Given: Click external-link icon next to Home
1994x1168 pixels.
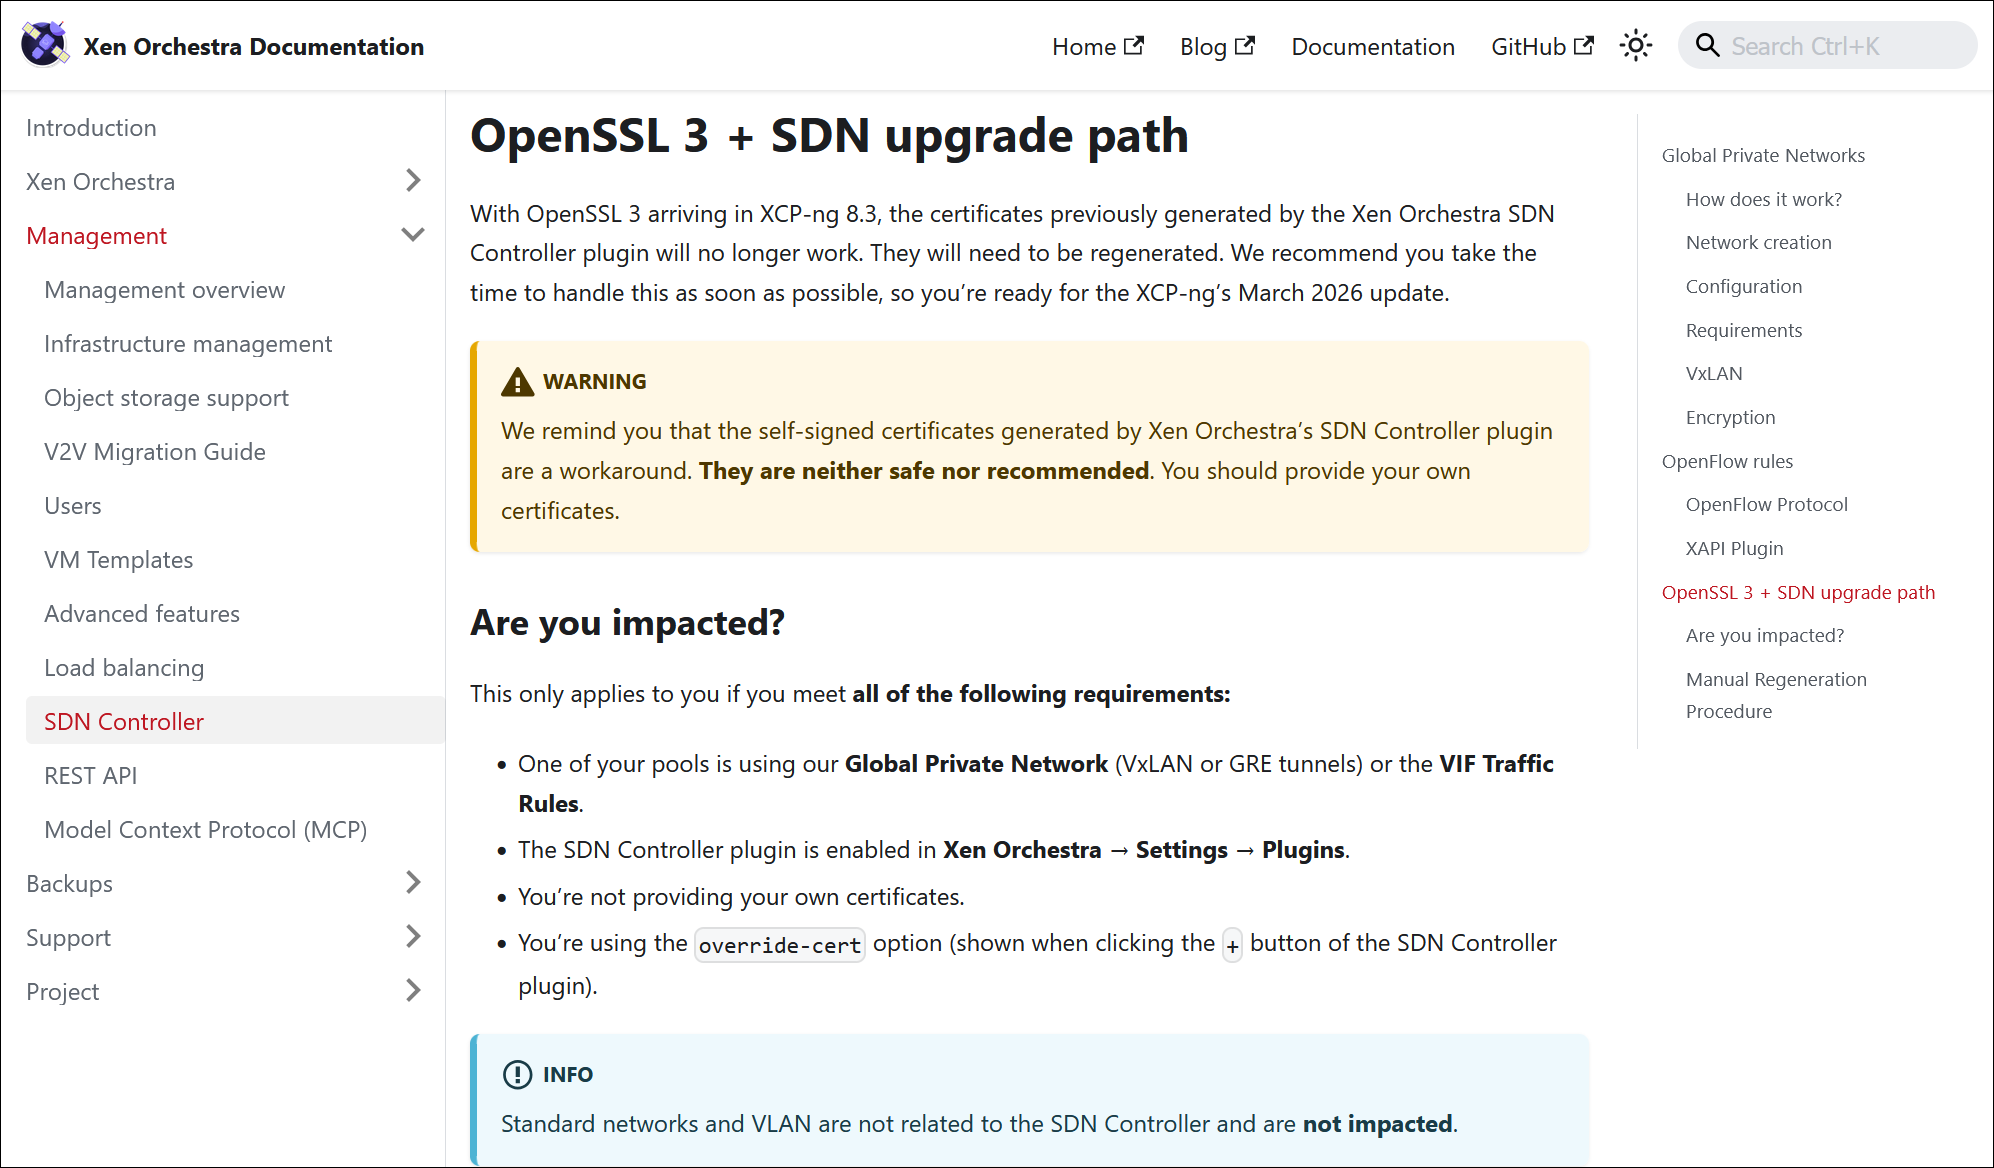Looking at the screenshot, I should [x=1134, y=46].
